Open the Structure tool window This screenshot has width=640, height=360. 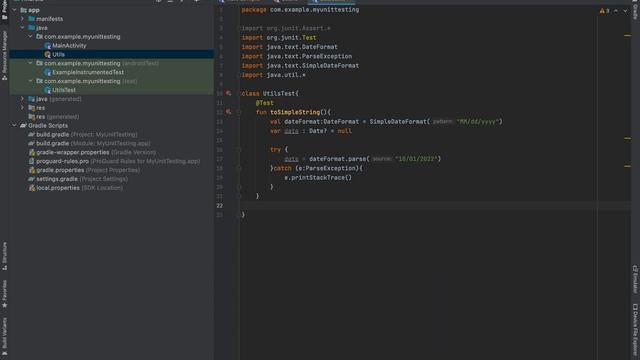(4, 256)
